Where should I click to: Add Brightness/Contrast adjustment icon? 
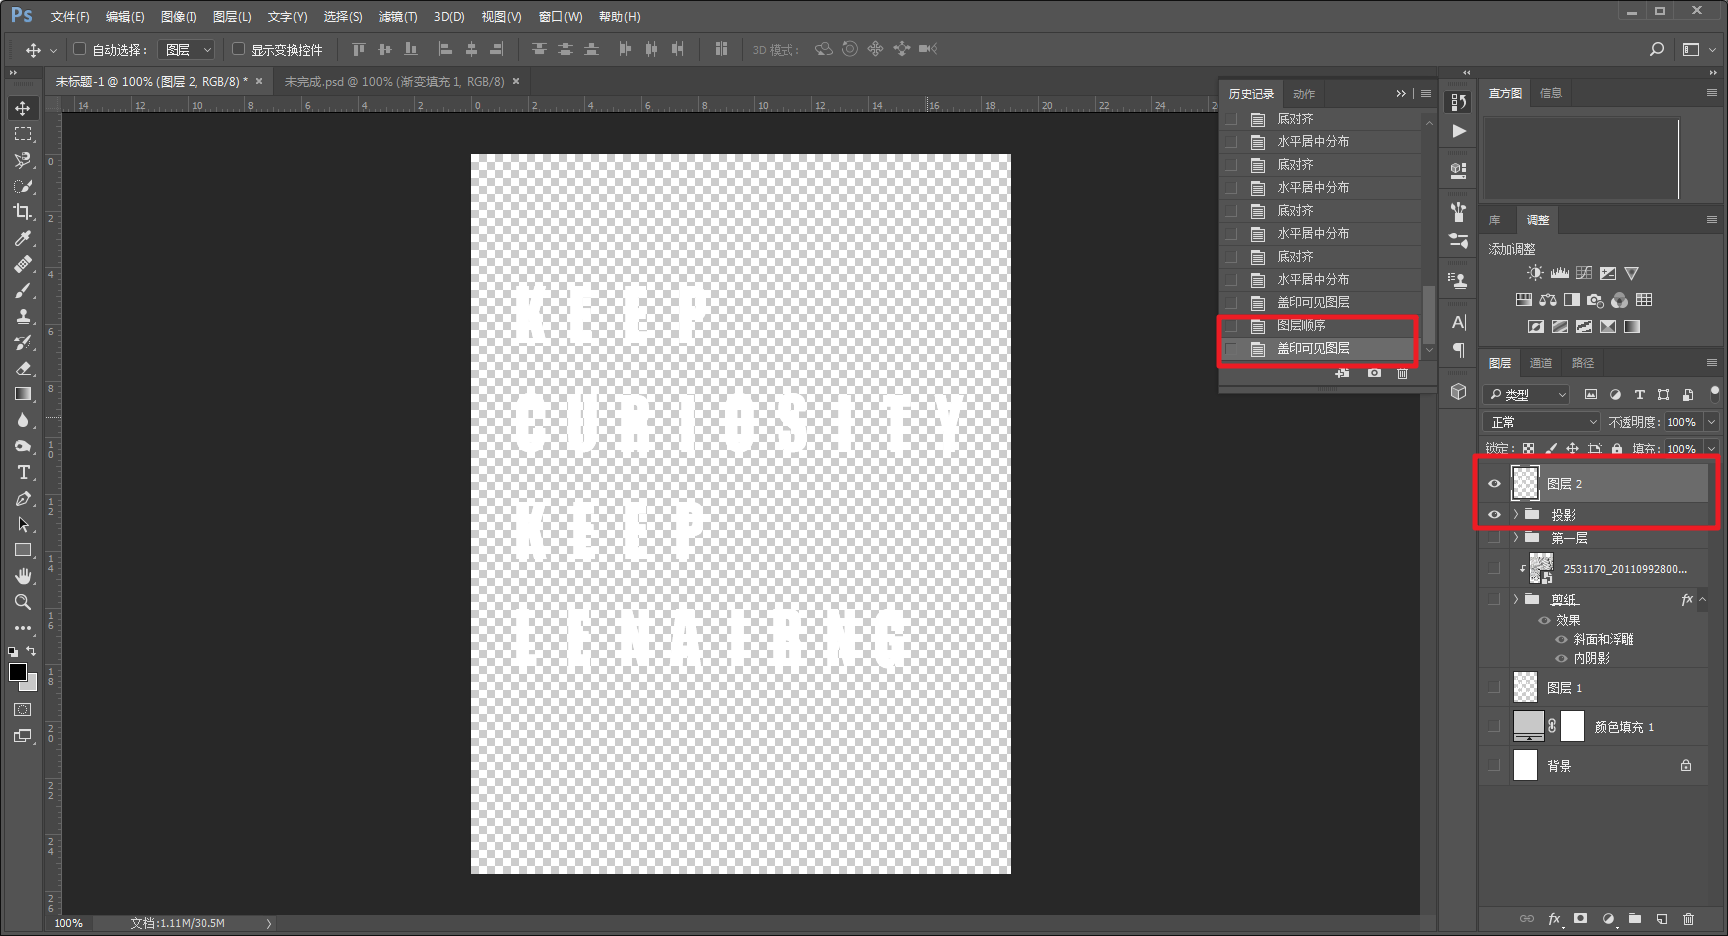[x=1535, y=273]
